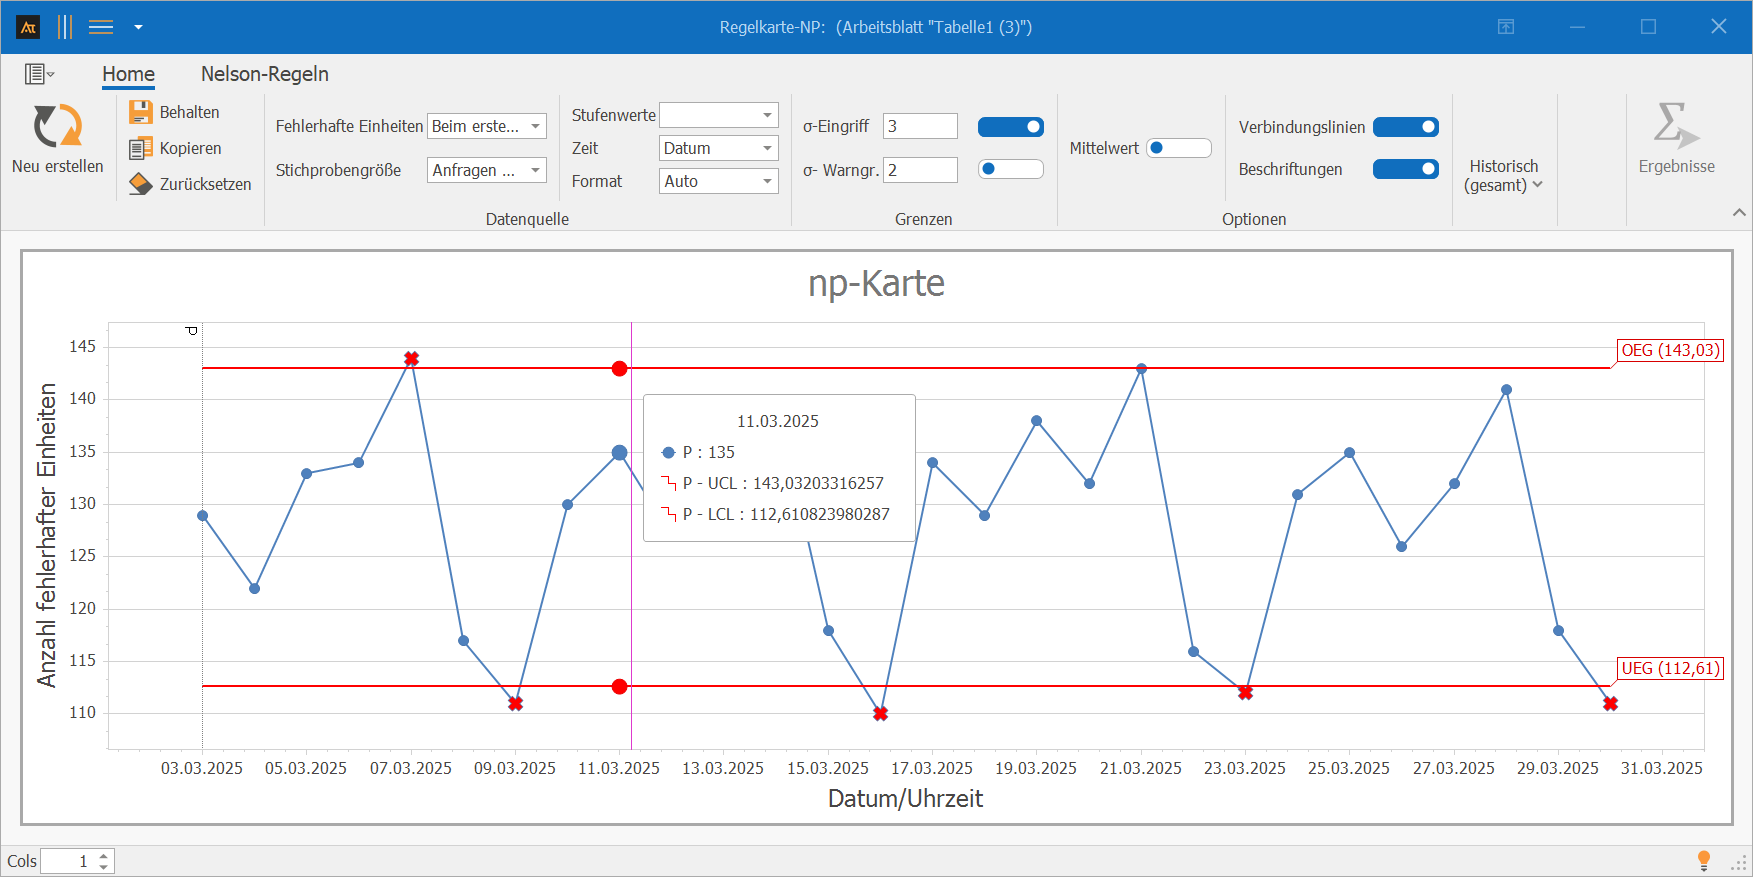Viewport: 1753px width, 877px height.
Task: Click the σ-Warngr. value field
Action: click(x=920, y=170)
